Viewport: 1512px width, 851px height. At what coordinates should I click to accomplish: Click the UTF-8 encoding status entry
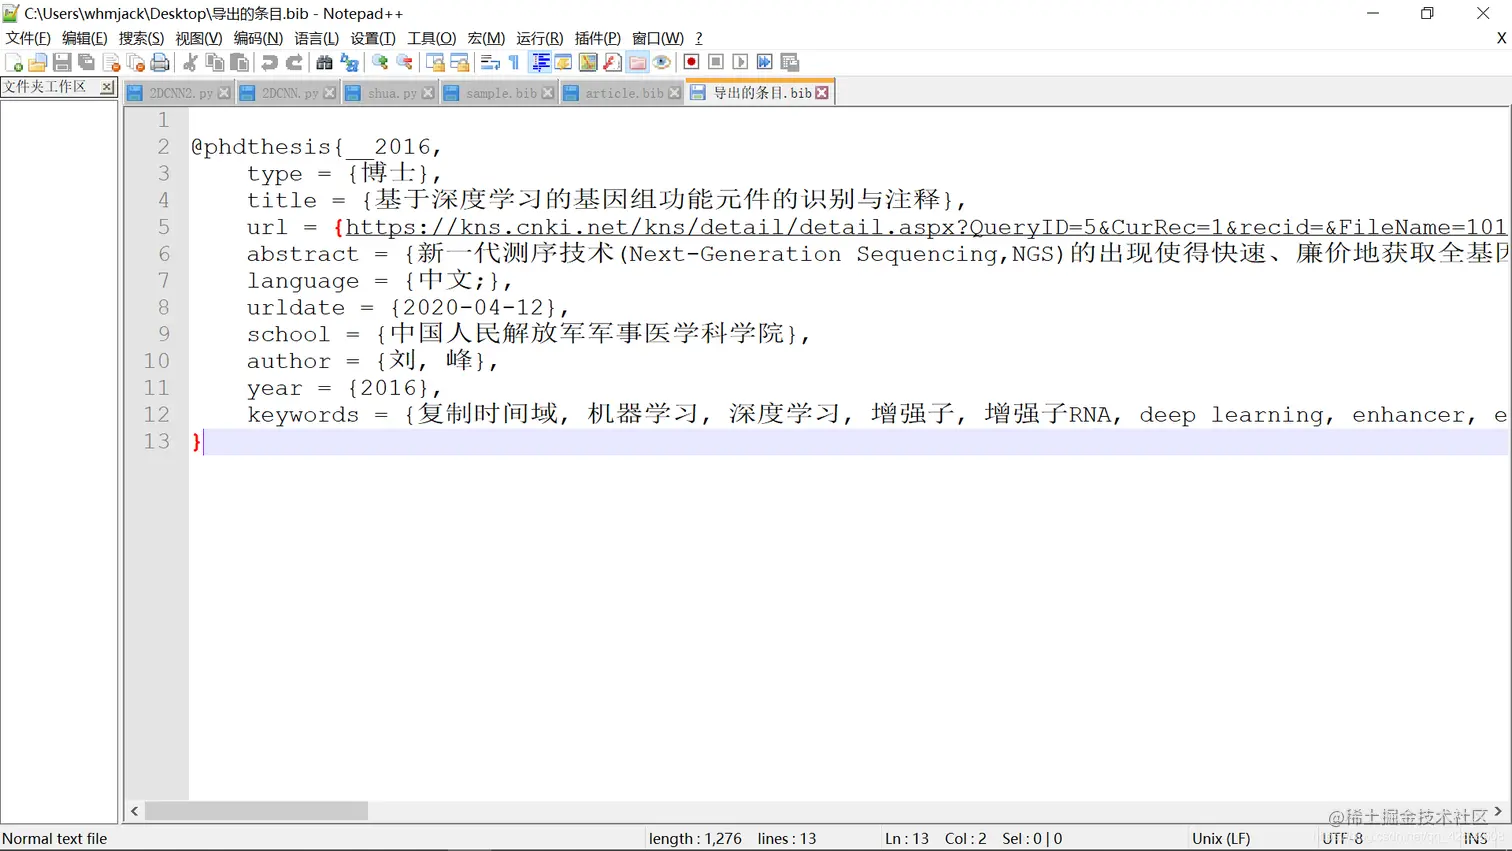1342,839
